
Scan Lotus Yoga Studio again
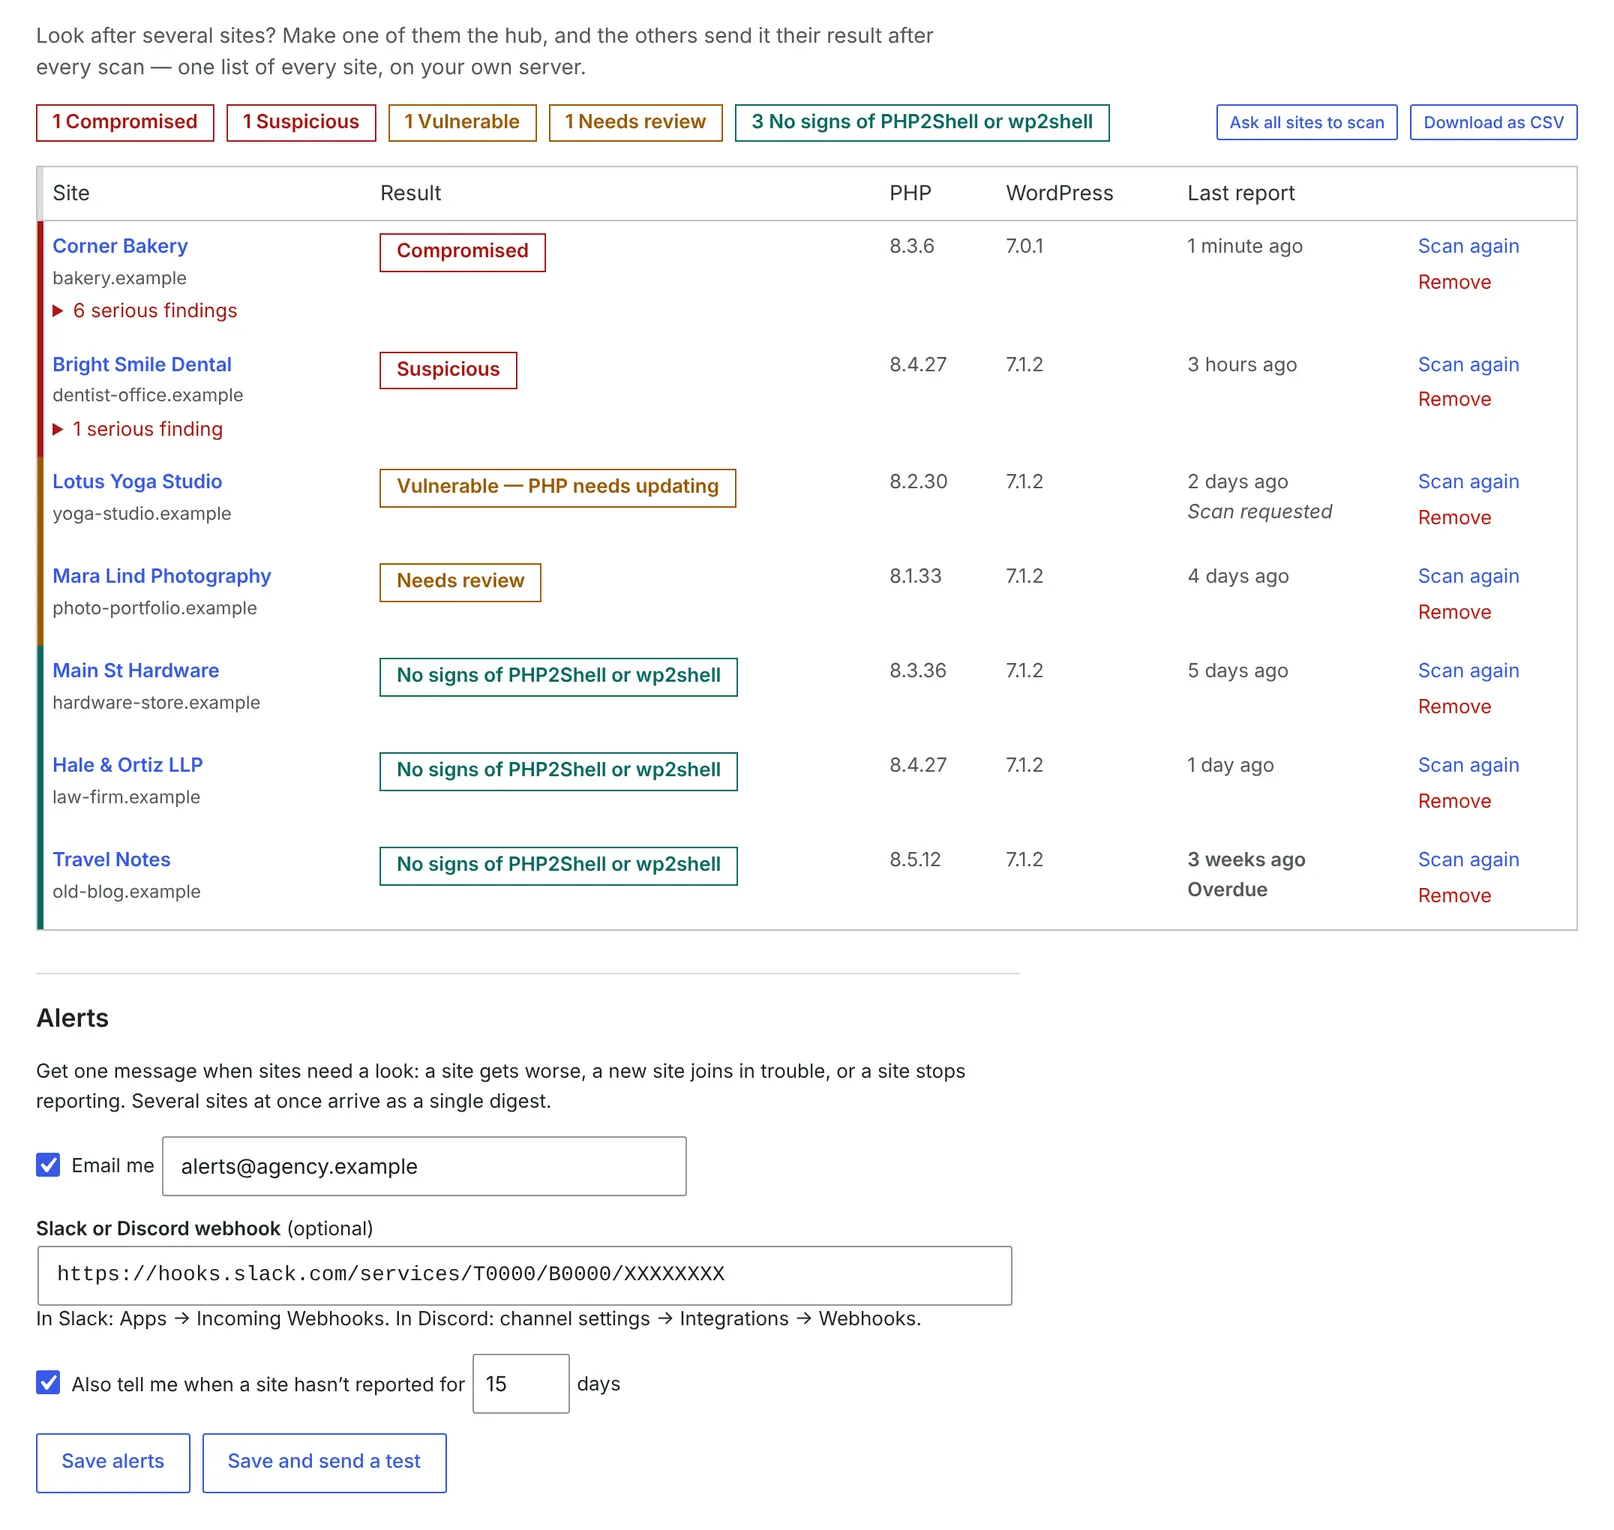pos(1468,481)
